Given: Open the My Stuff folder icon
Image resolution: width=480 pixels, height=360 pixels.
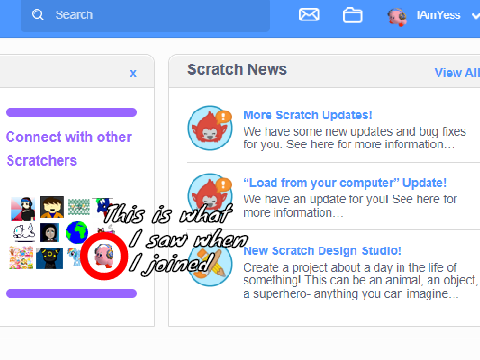Looking at the screenshot, I should [x=352, y=15].
